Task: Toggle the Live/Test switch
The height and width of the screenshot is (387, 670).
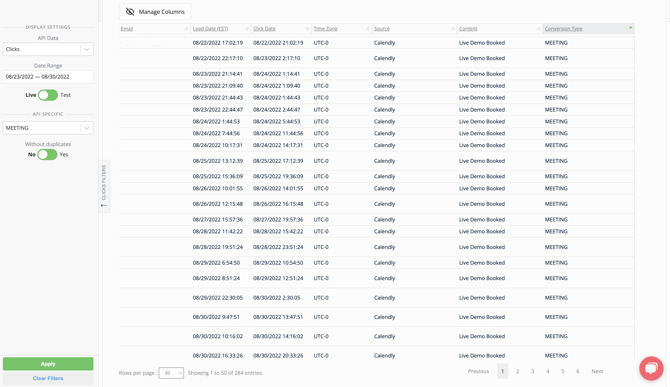Action: [48, 95]
